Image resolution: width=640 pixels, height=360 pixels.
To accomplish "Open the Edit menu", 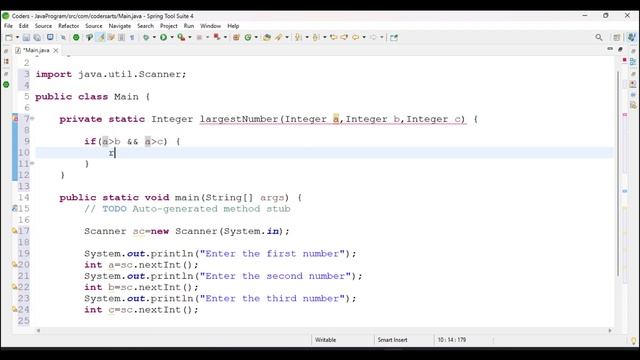I will click(24, 26).
